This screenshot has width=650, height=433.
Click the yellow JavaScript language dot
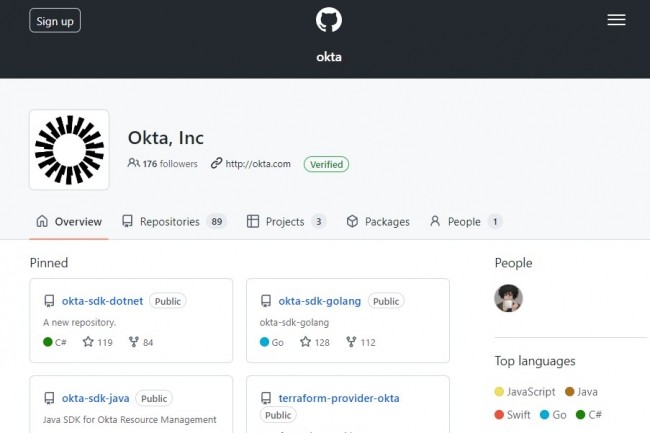click(x=500, y=392)
